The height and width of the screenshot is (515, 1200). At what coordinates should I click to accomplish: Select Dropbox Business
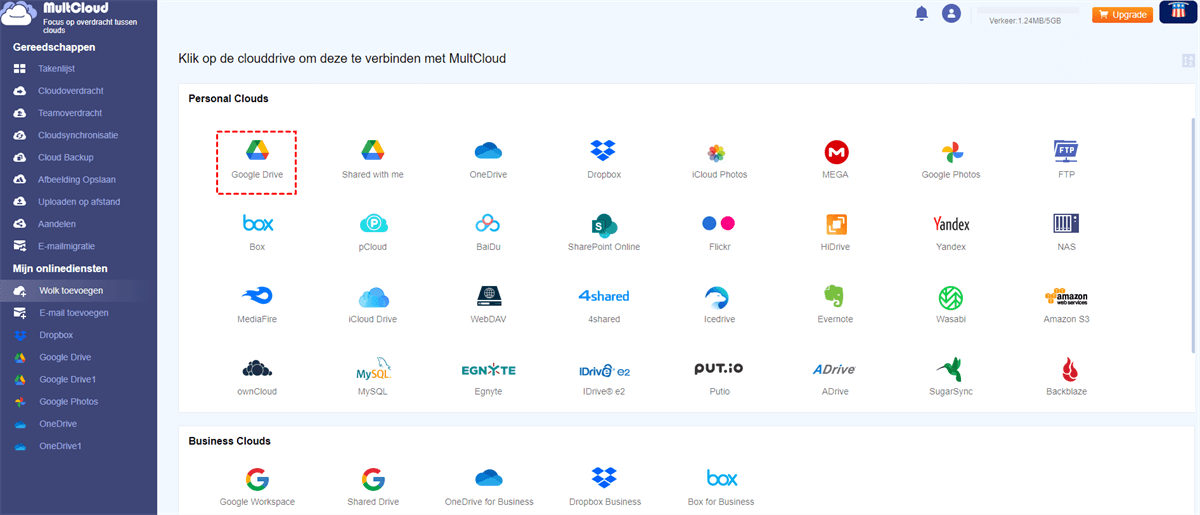603,486
